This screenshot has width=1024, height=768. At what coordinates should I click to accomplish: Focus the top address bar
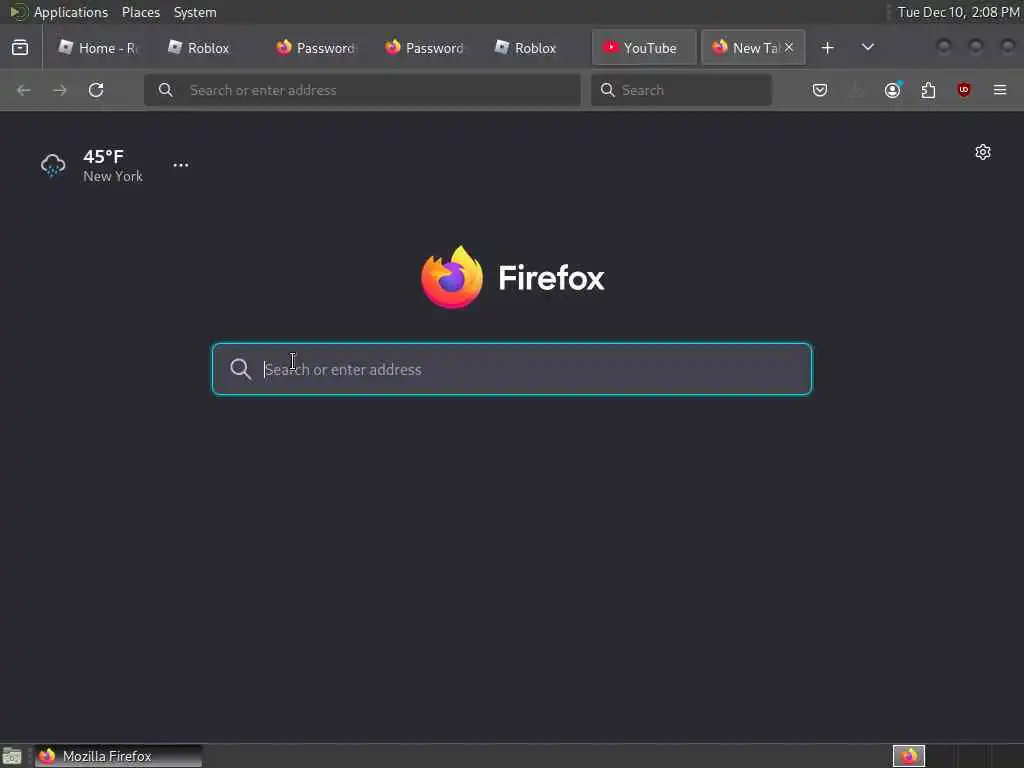pyautogui.click(x=362, y=90)
